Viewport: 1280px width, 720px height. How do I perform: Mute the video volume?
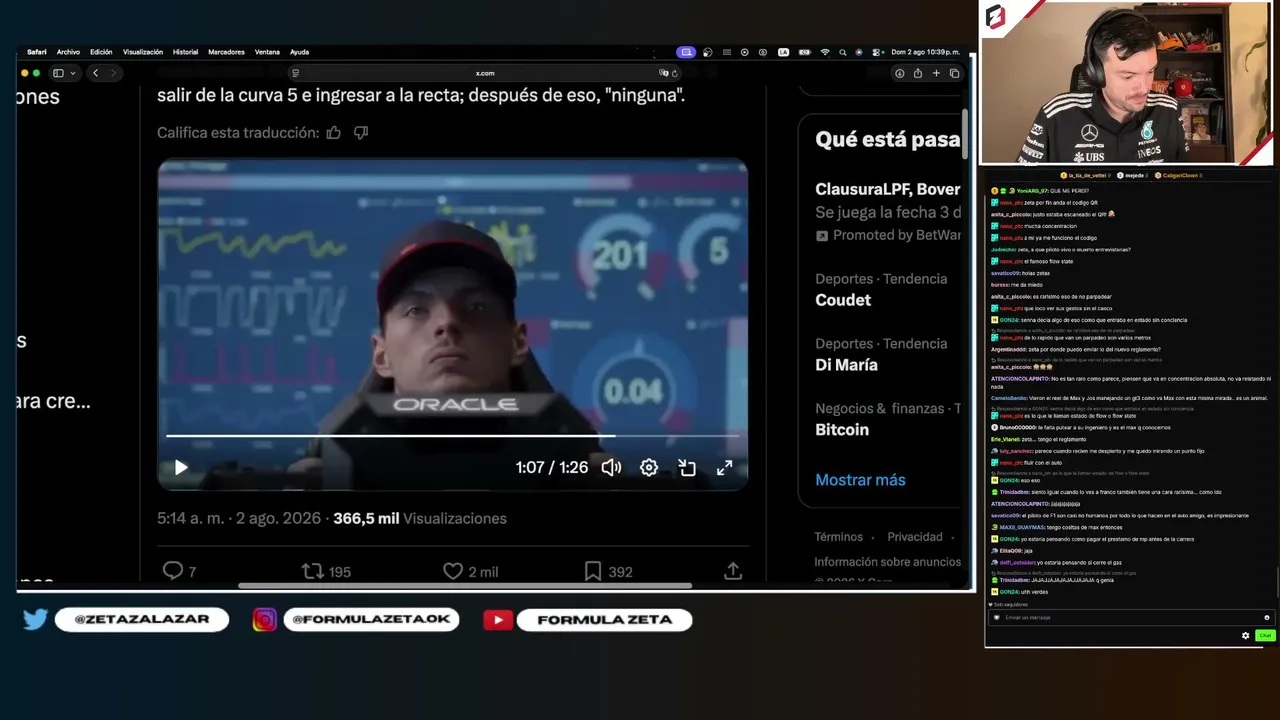(611, 467)
